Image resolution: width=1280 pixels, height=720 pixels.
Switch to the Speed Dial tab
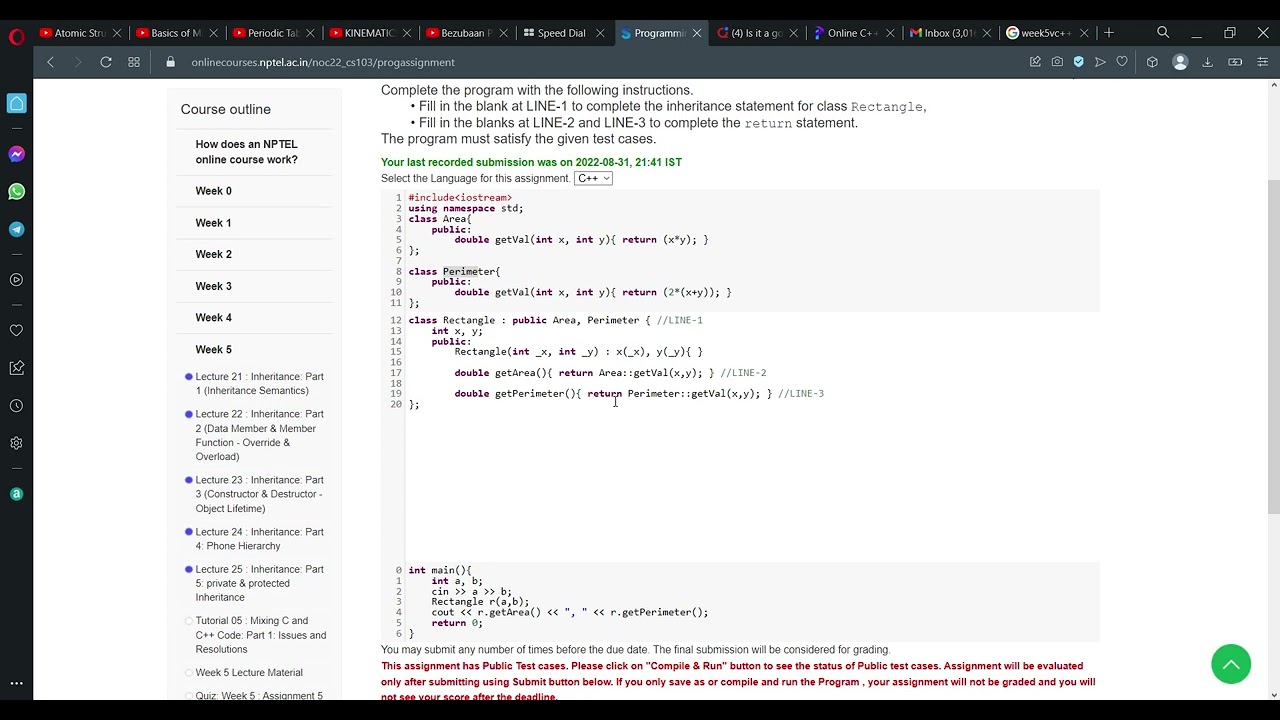click(563, 33)
